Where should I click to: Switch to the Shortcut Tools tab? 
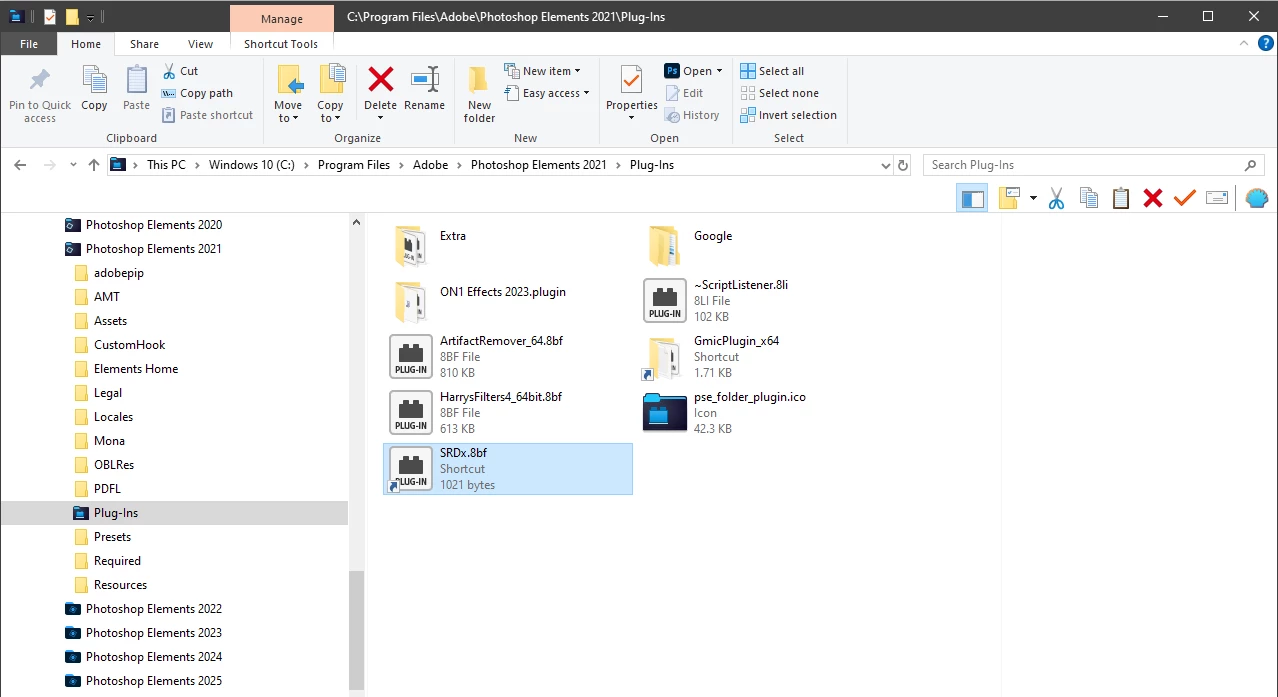coord(281,44)
